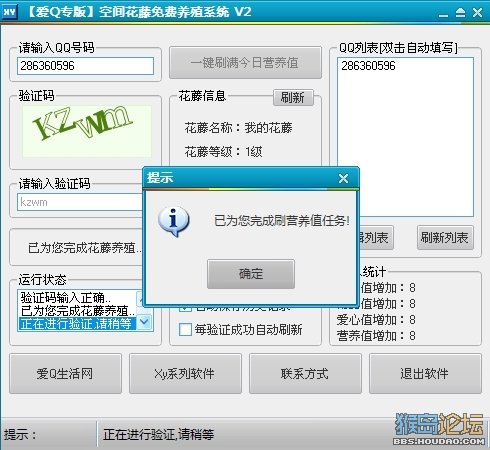
Task: Click the 请输入验证码 input field
Action: coord(80,202)
